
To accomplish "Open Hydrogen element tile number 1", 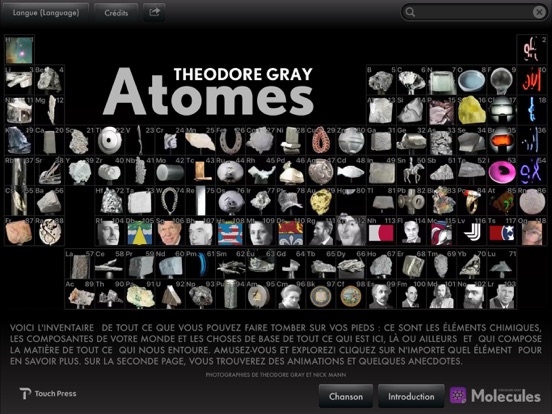I will coord(19,50).
